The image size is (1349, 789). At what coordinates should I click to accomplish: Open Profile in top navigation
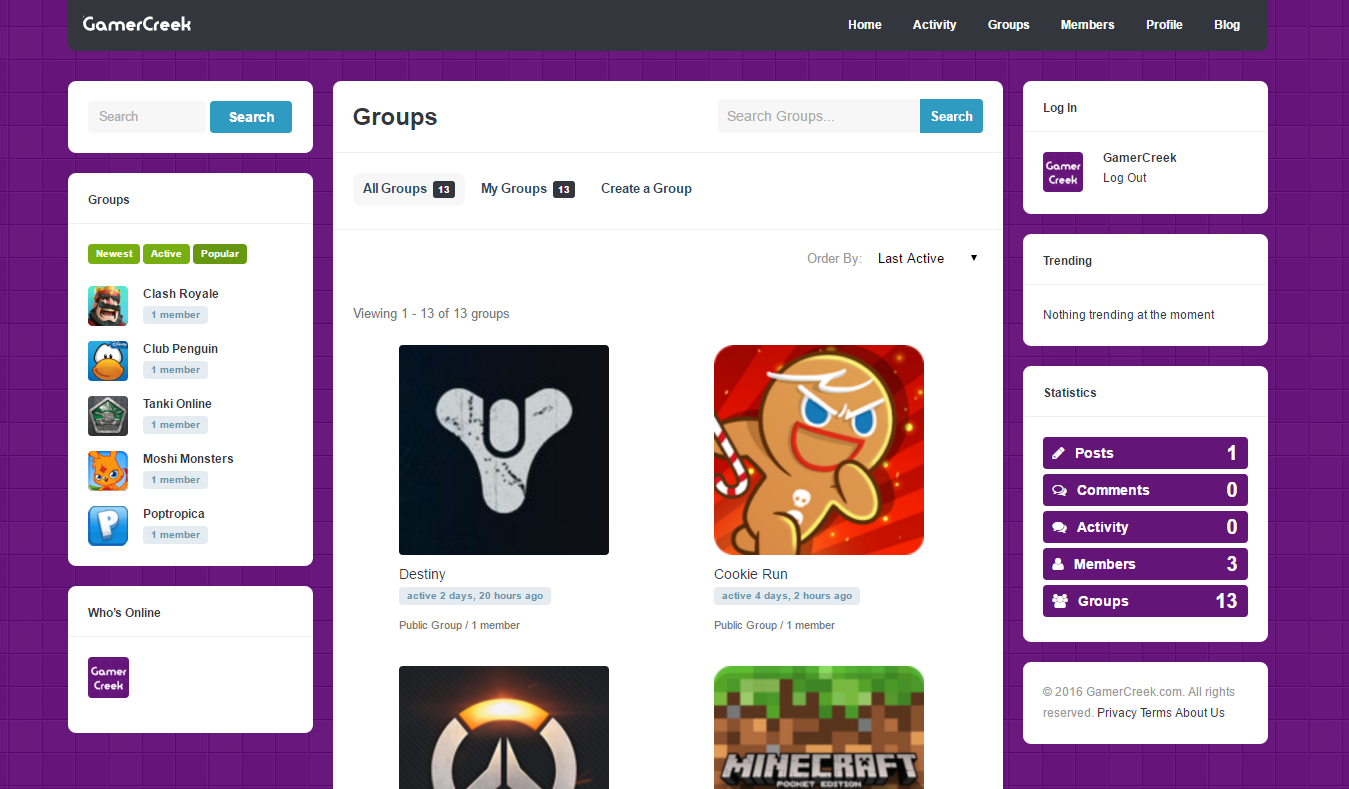pyautogui.click(x=1164, y=25)
